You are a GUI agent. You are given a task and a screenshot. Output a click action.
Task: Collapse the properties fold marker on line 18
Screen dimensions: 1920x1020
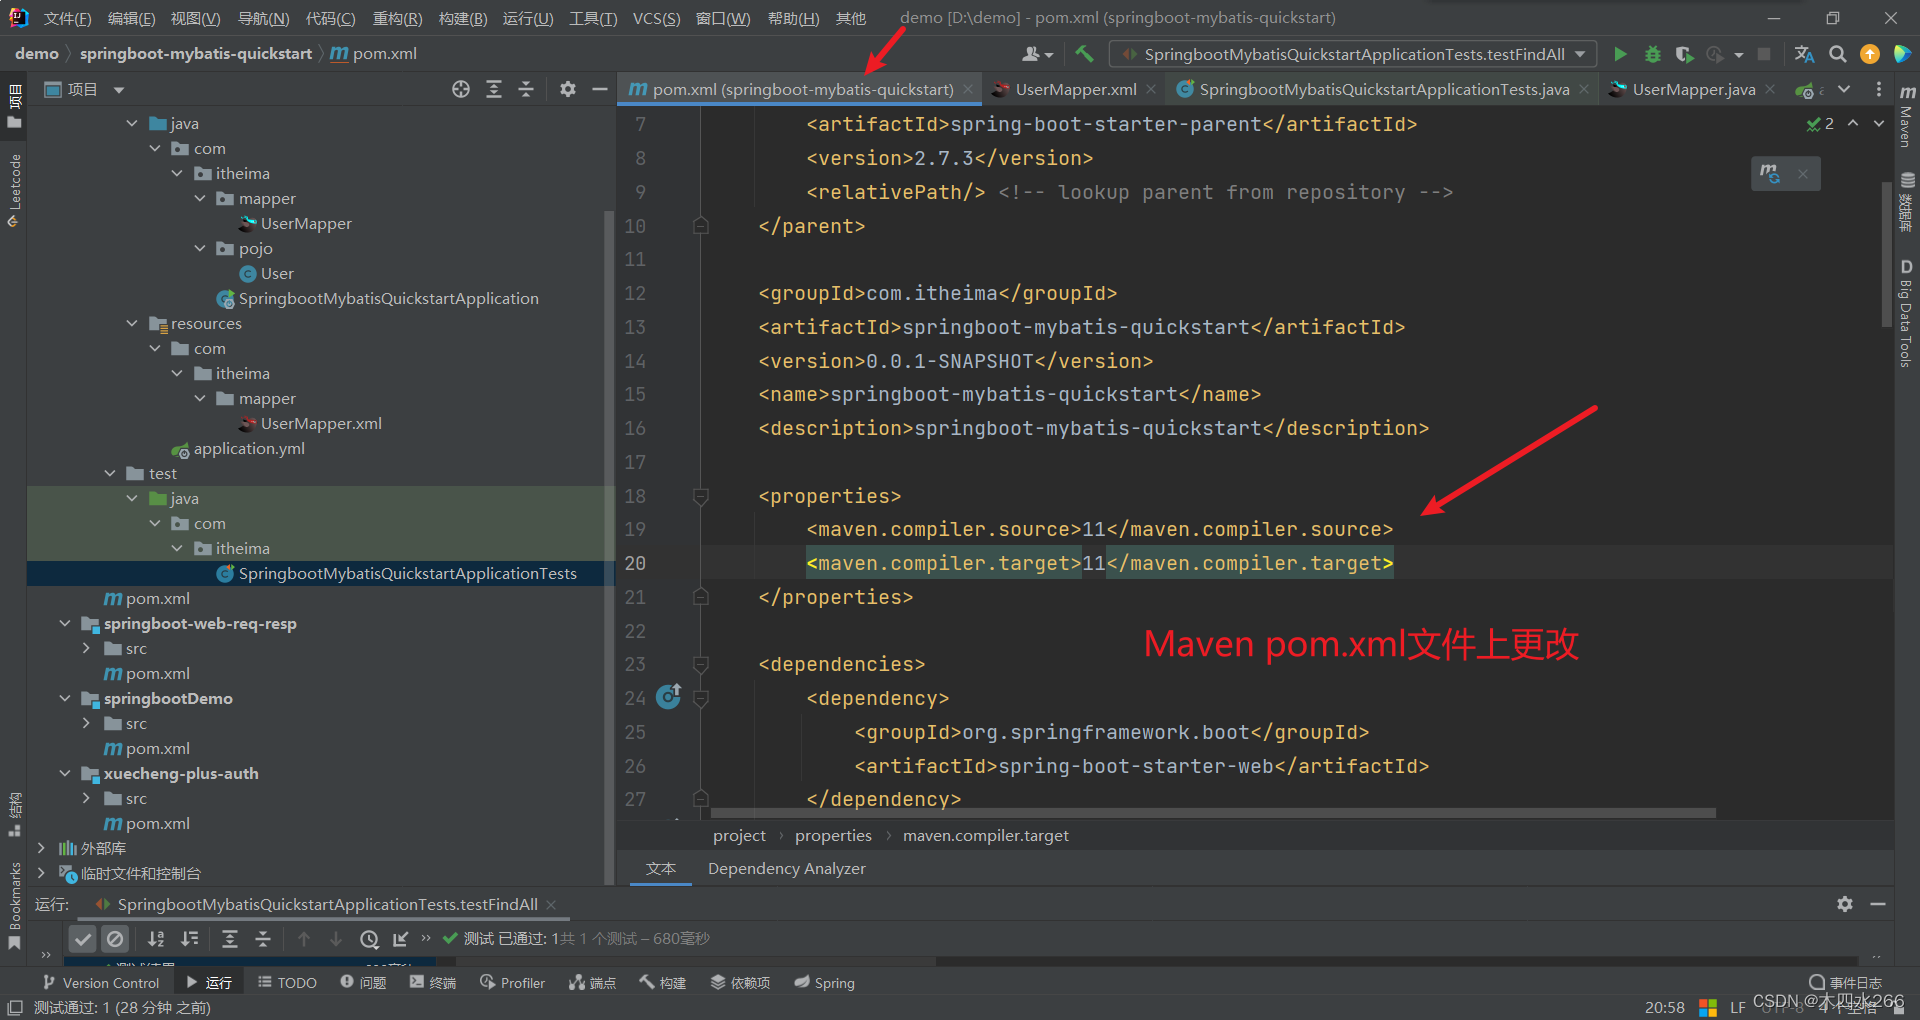coord(701,496)
